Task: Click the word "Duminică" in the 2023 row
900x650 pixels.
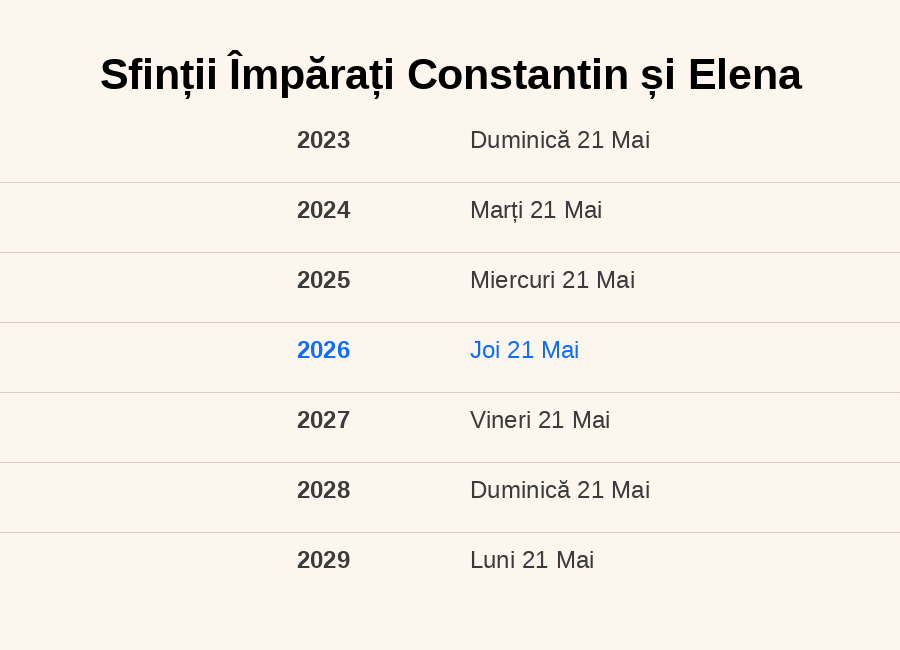Action: [x=519, y=140]
